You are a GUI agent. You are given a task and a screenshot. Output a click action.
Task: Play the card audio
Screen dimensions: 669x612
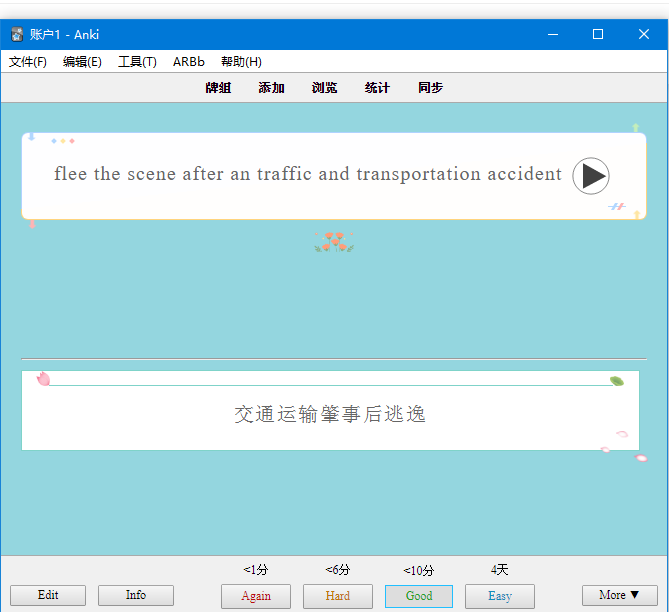(590, 176)
